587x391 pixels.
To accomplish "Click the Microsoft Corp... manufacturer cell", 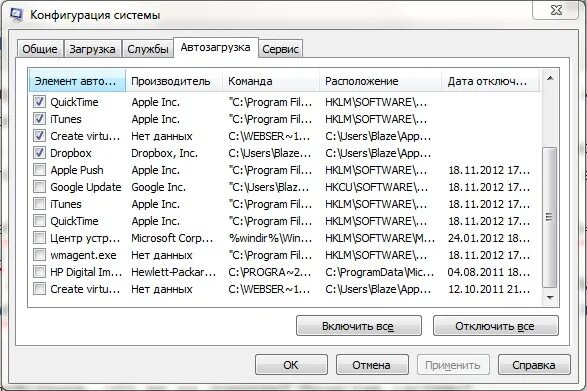I will (x=172, y=238).
